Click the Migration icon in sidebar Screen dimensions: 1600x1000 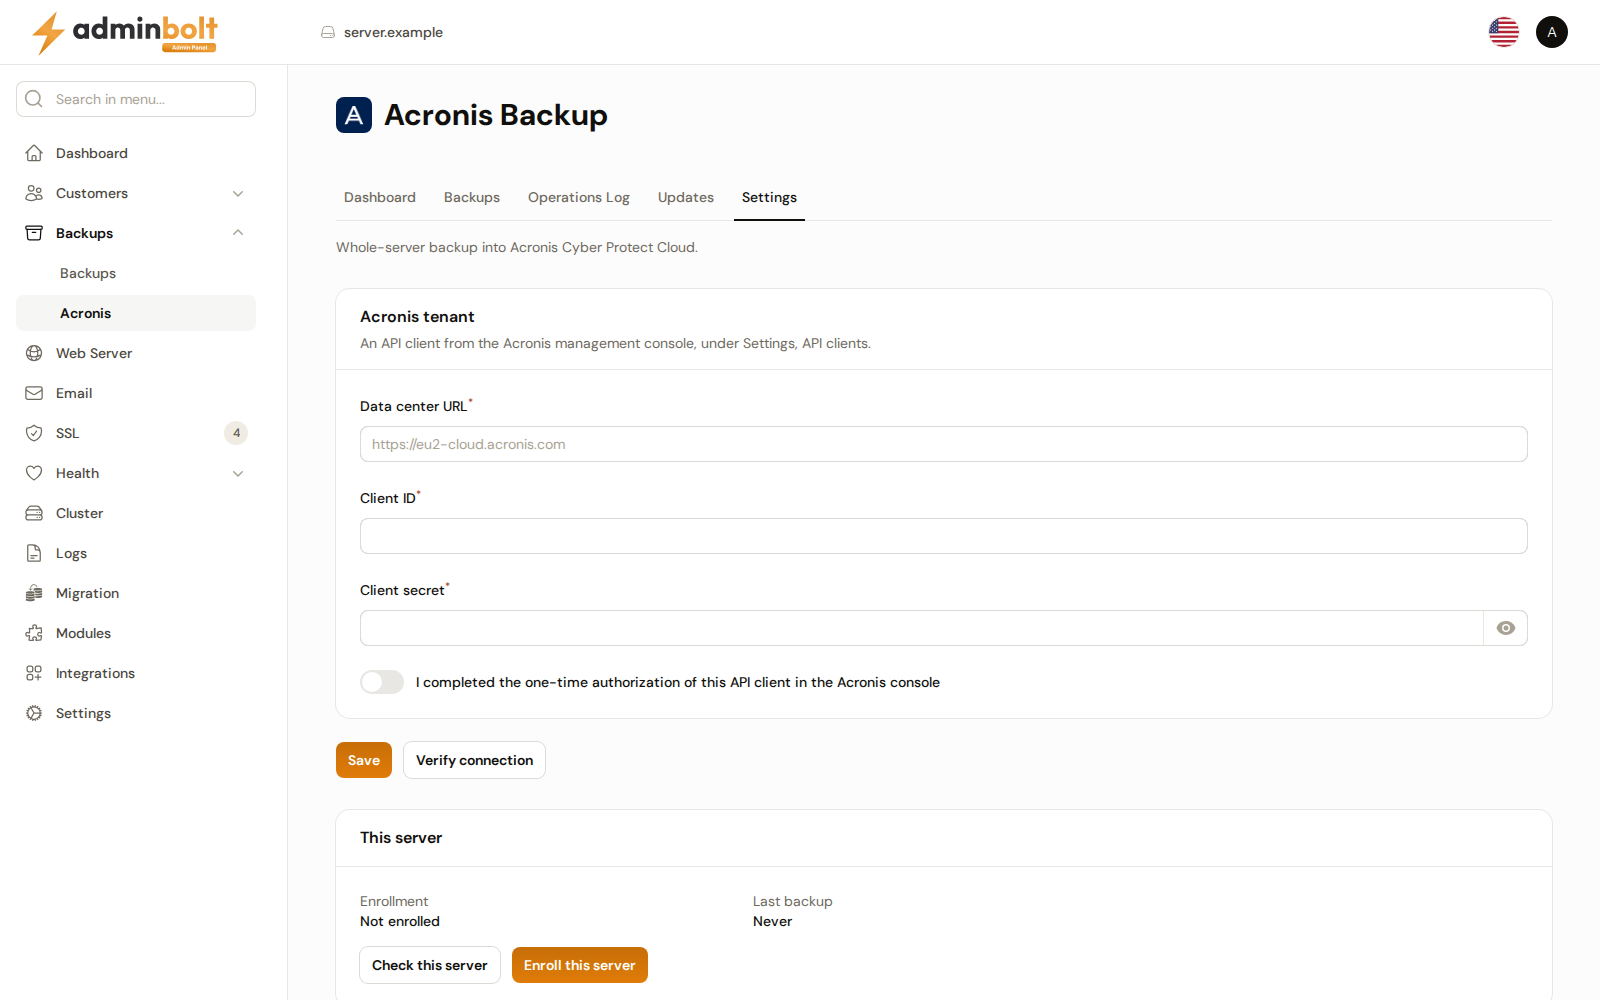(x=34, y=593)
